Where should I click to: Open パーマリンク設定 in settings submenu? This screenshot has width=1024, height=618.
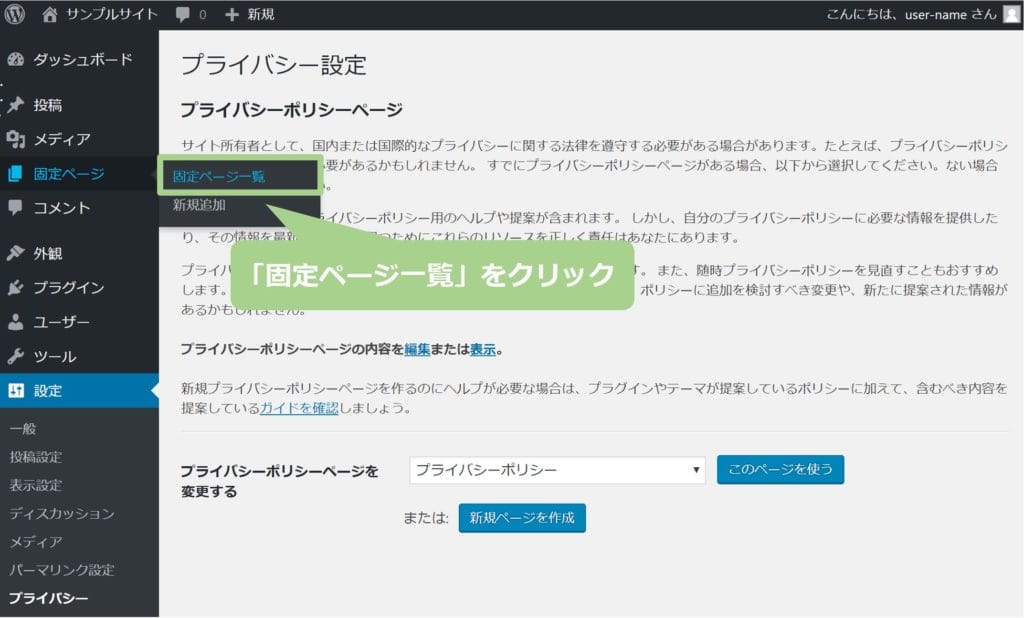pos(61,570)
